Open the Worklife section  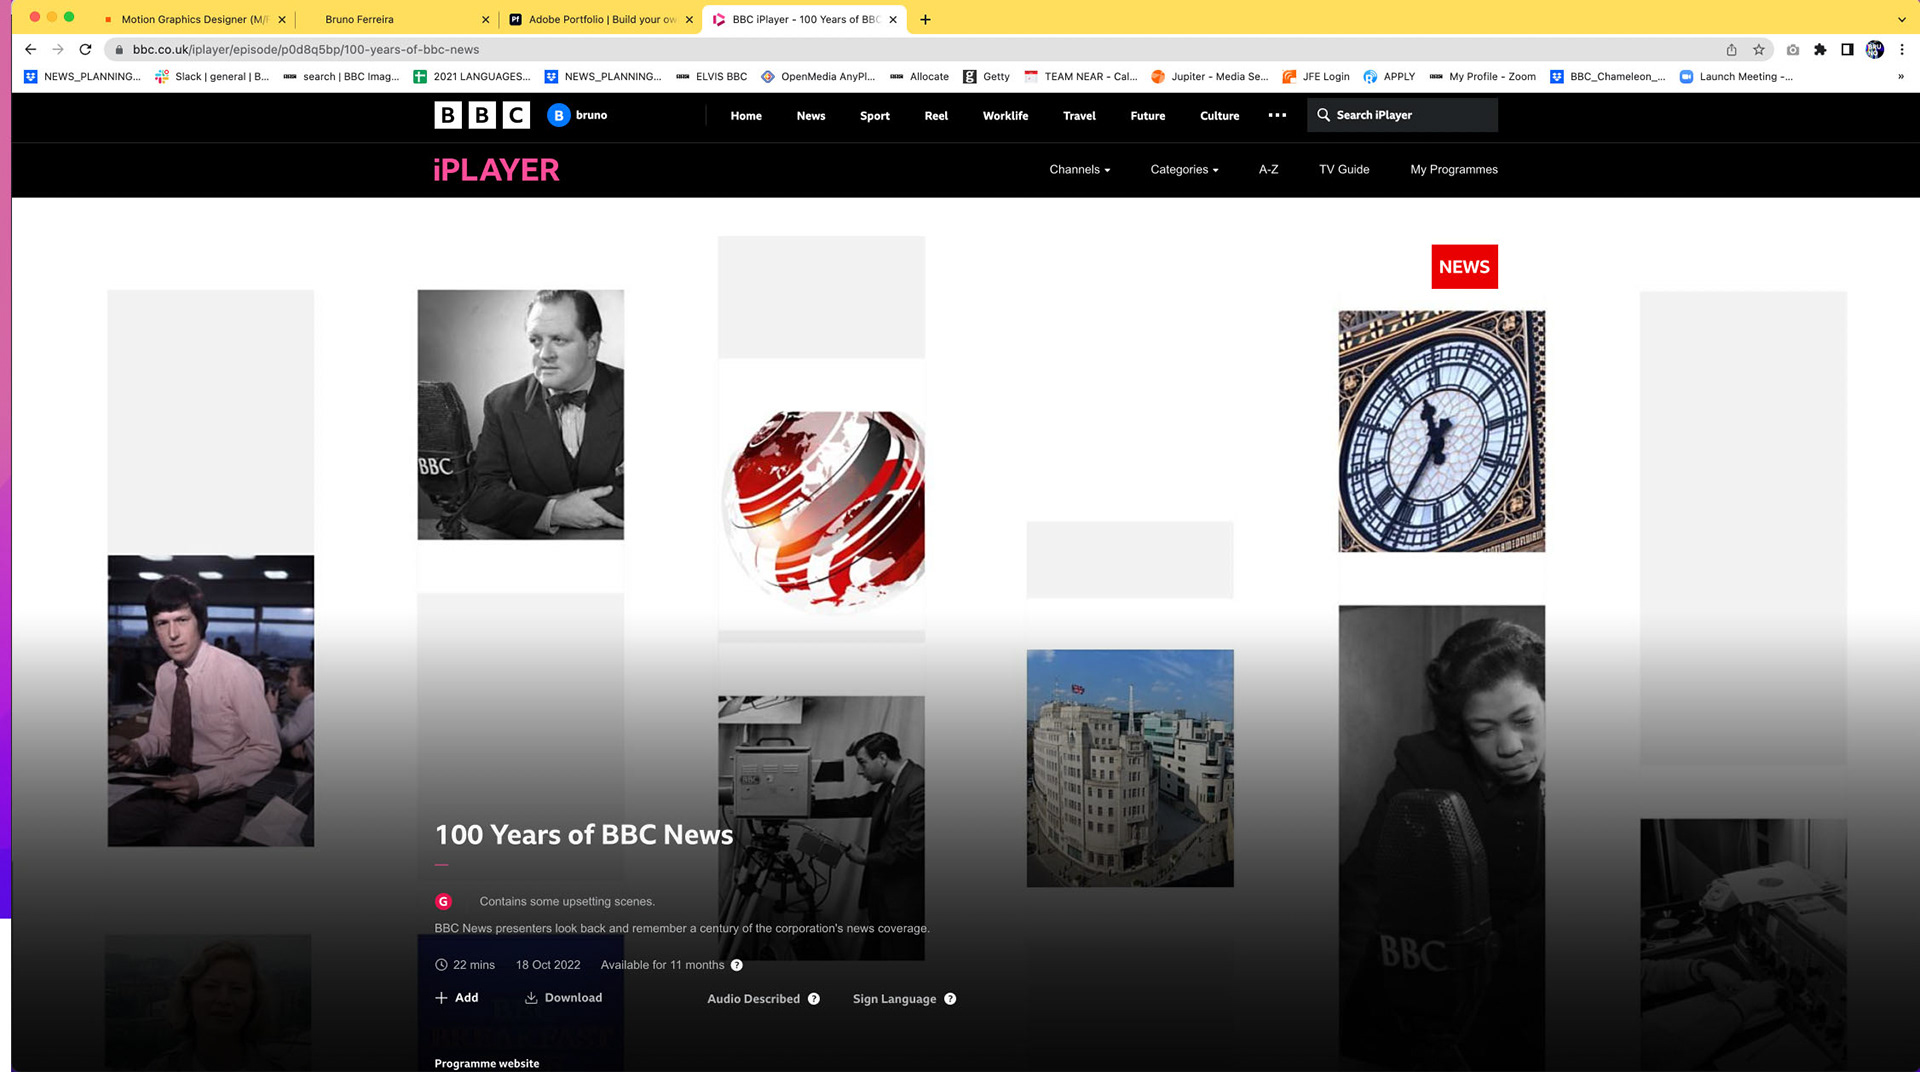click(1005, 116)
